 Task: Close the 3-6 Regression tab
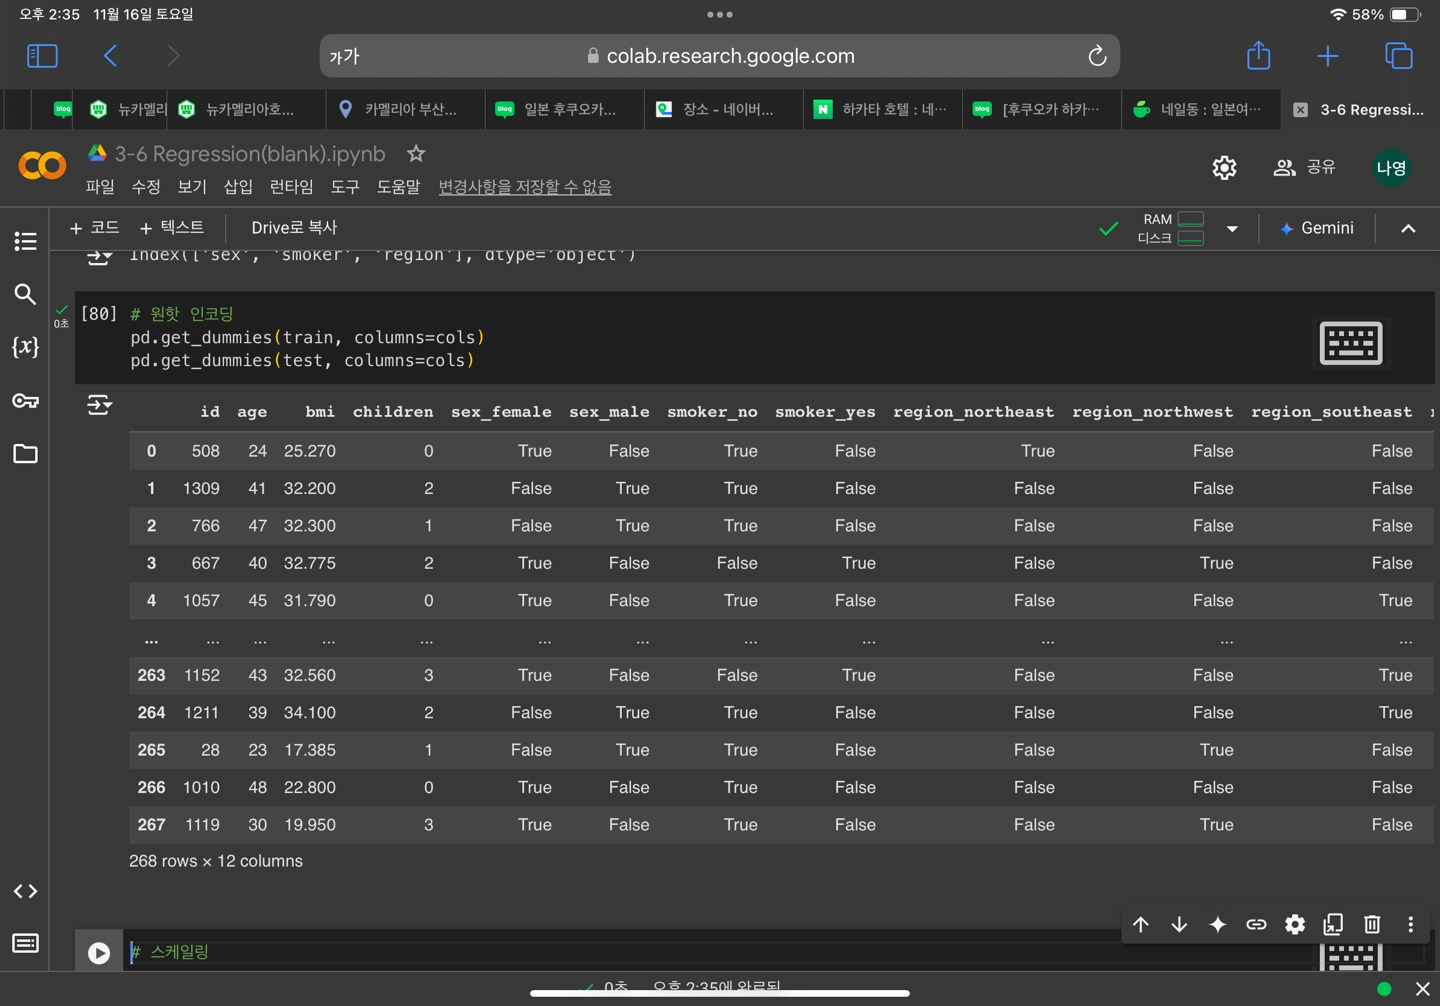[1300, 110]
